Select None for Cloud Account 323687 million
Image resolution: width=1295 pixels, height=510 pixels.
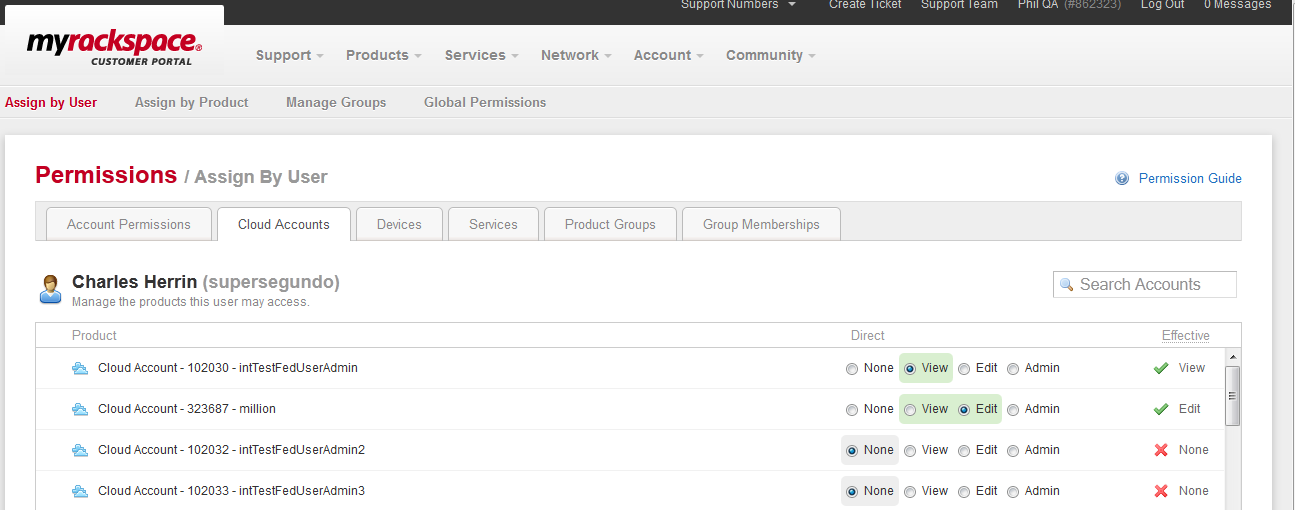click(x=852, y=410)
